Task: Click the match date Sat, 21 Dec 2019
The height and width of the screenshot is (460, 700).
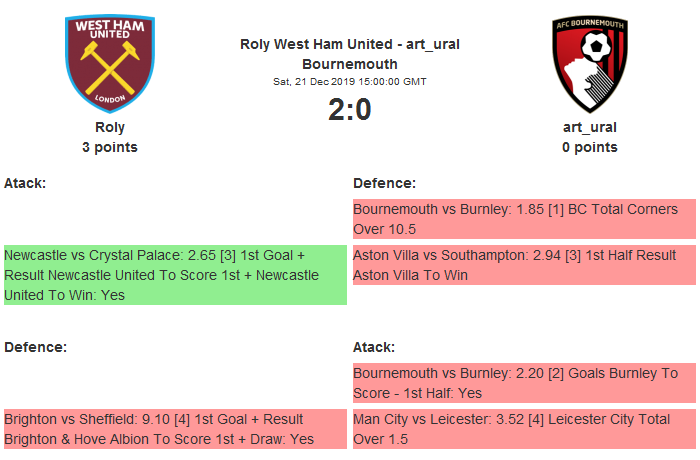Action: pyautogui.click(x=350, y=81)
